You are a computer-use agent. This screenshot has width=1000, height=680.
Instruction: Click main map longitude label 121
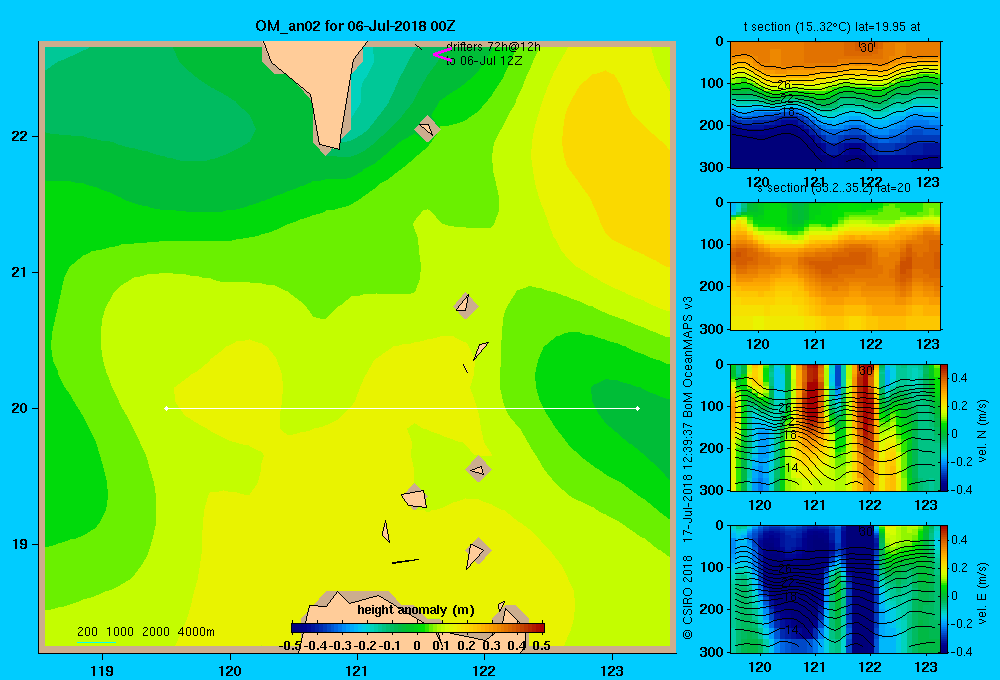click(357, 670)
